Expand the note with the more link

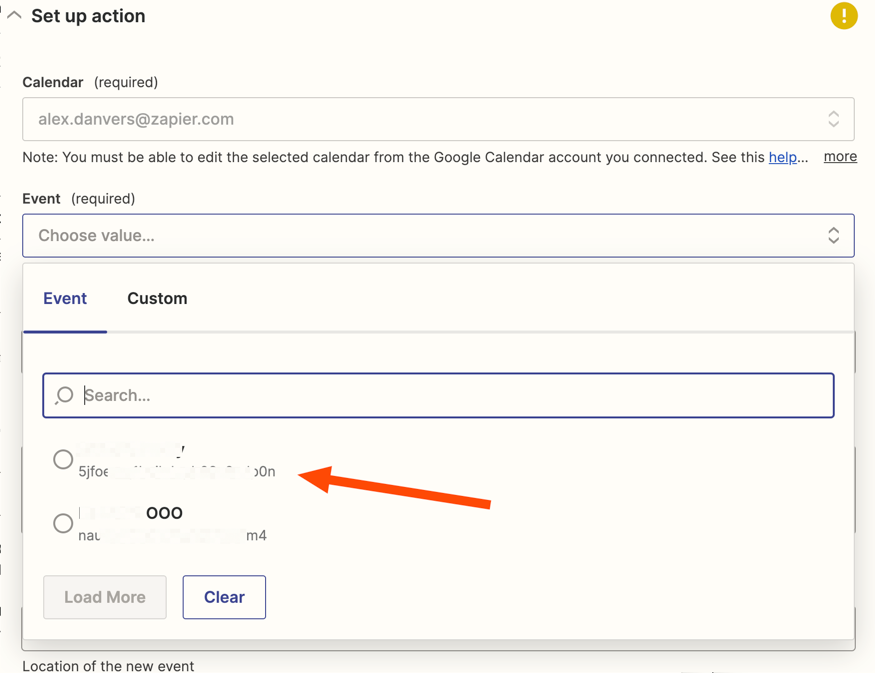(840, 157)
